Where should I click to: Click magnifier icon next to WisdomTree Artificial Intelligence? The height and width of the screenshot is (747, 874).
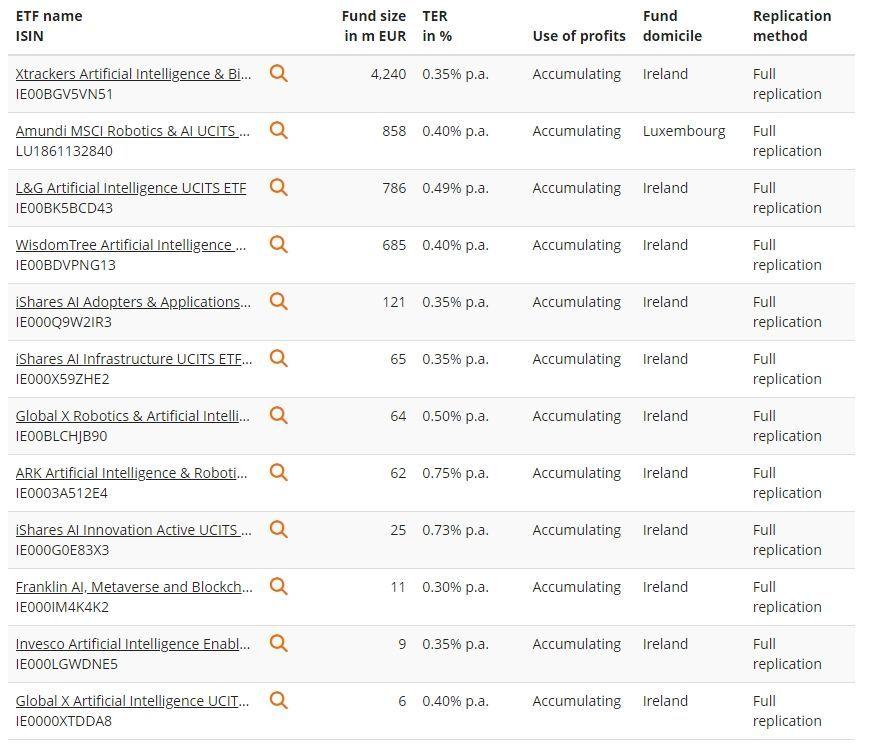[x=279, y=244]
